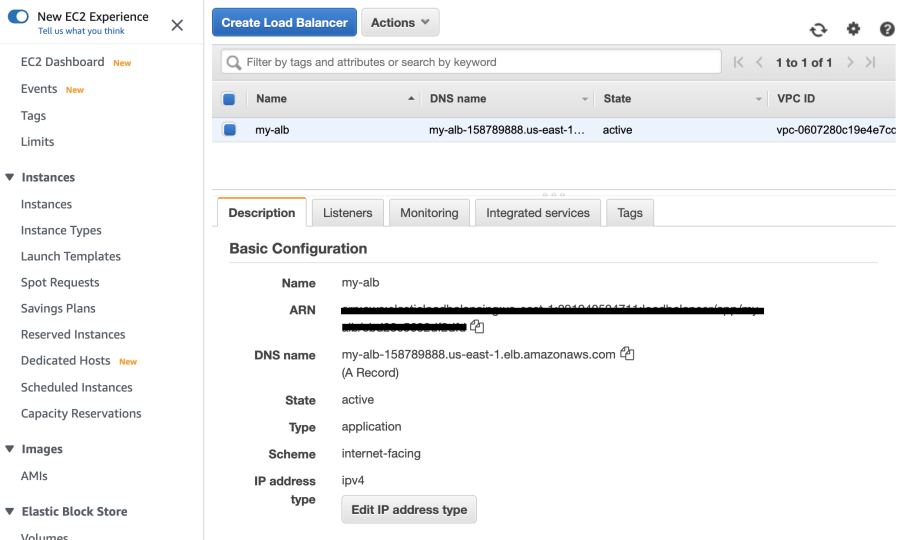The height and width of the screenshot is (540, 900).
Task: Copy the ARN to clipboard
Action: pos(477,327)
